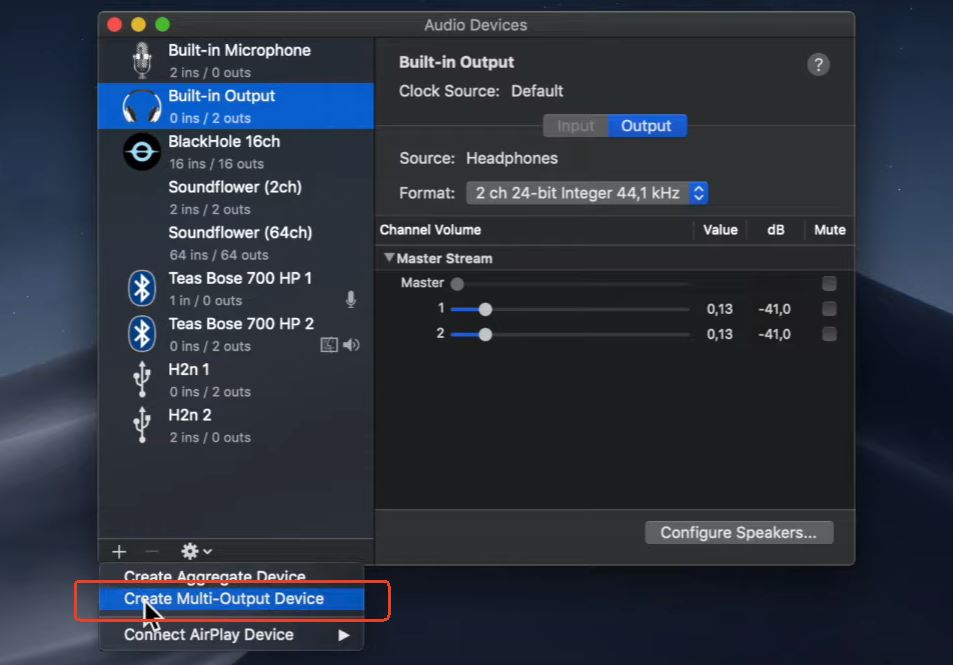Select Soundflower (64ch) in the device list

coord(236,243)
